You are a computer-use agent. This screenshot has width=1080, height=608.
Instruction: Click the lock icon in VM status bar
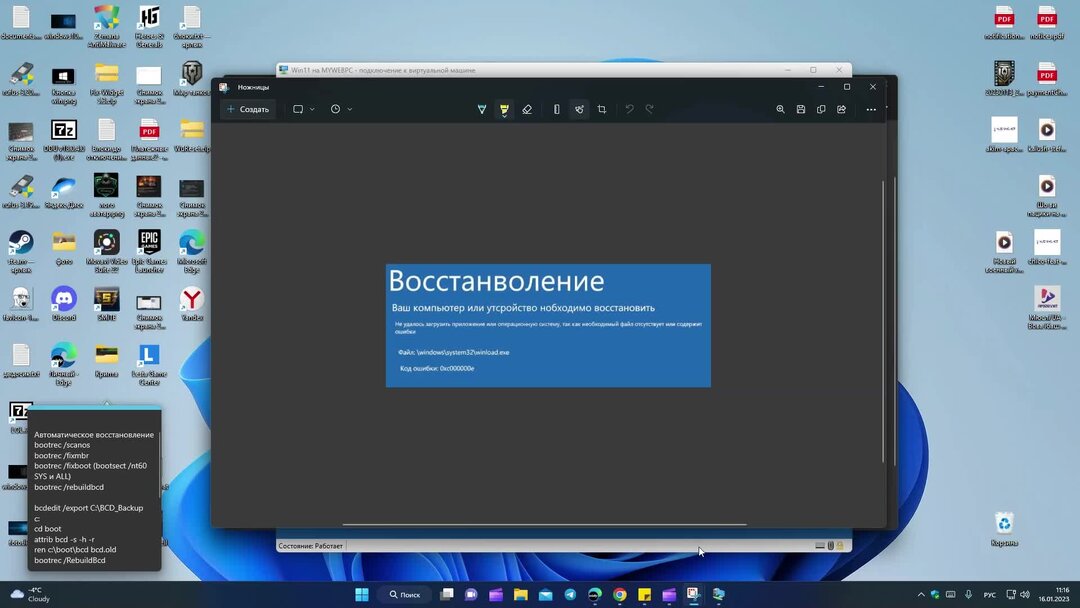coord(840,546)
